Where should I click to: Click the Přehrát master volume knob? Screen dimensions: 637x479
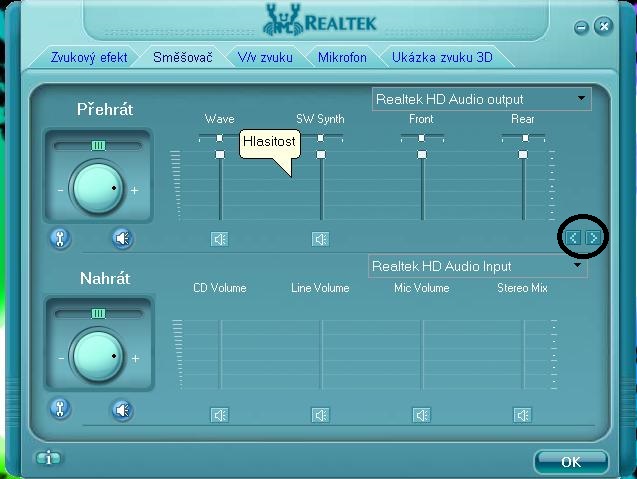tap(97, 188)
